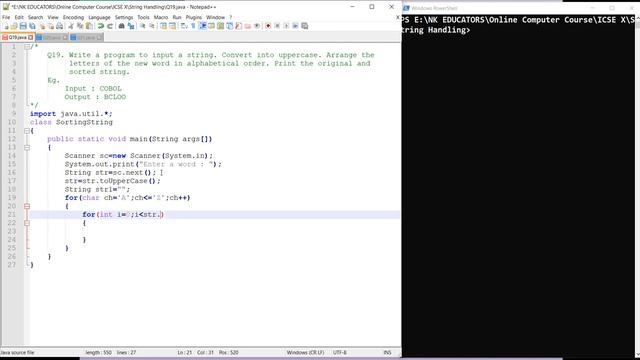Viewport: 640px width, 360px height.
Task: Click 'Java source file' in status bar
Action: tap(17, 352)
